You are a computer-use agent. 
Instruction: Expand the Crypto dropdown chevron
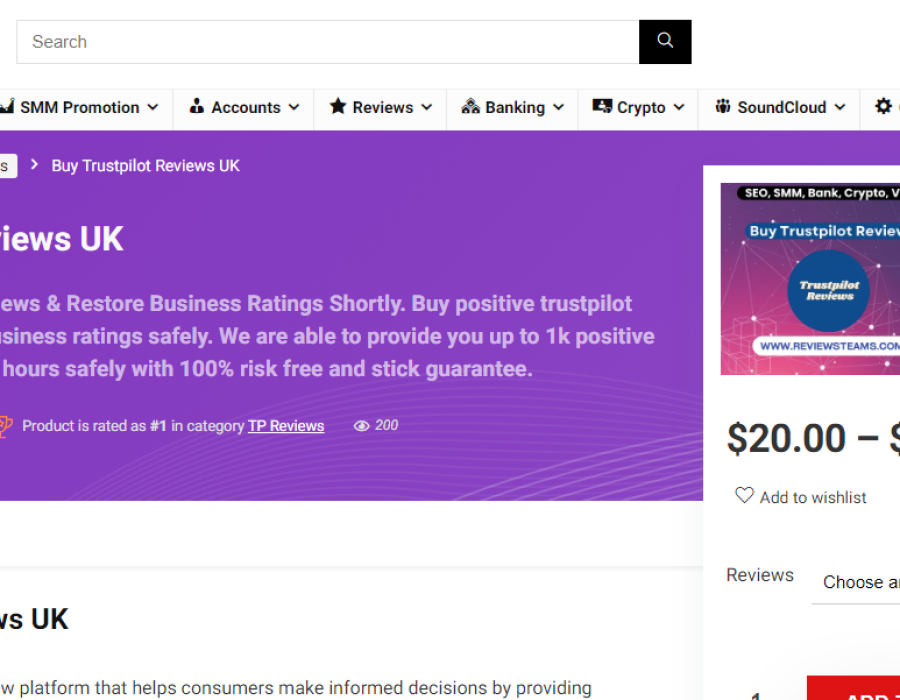[x=679, y=108]
